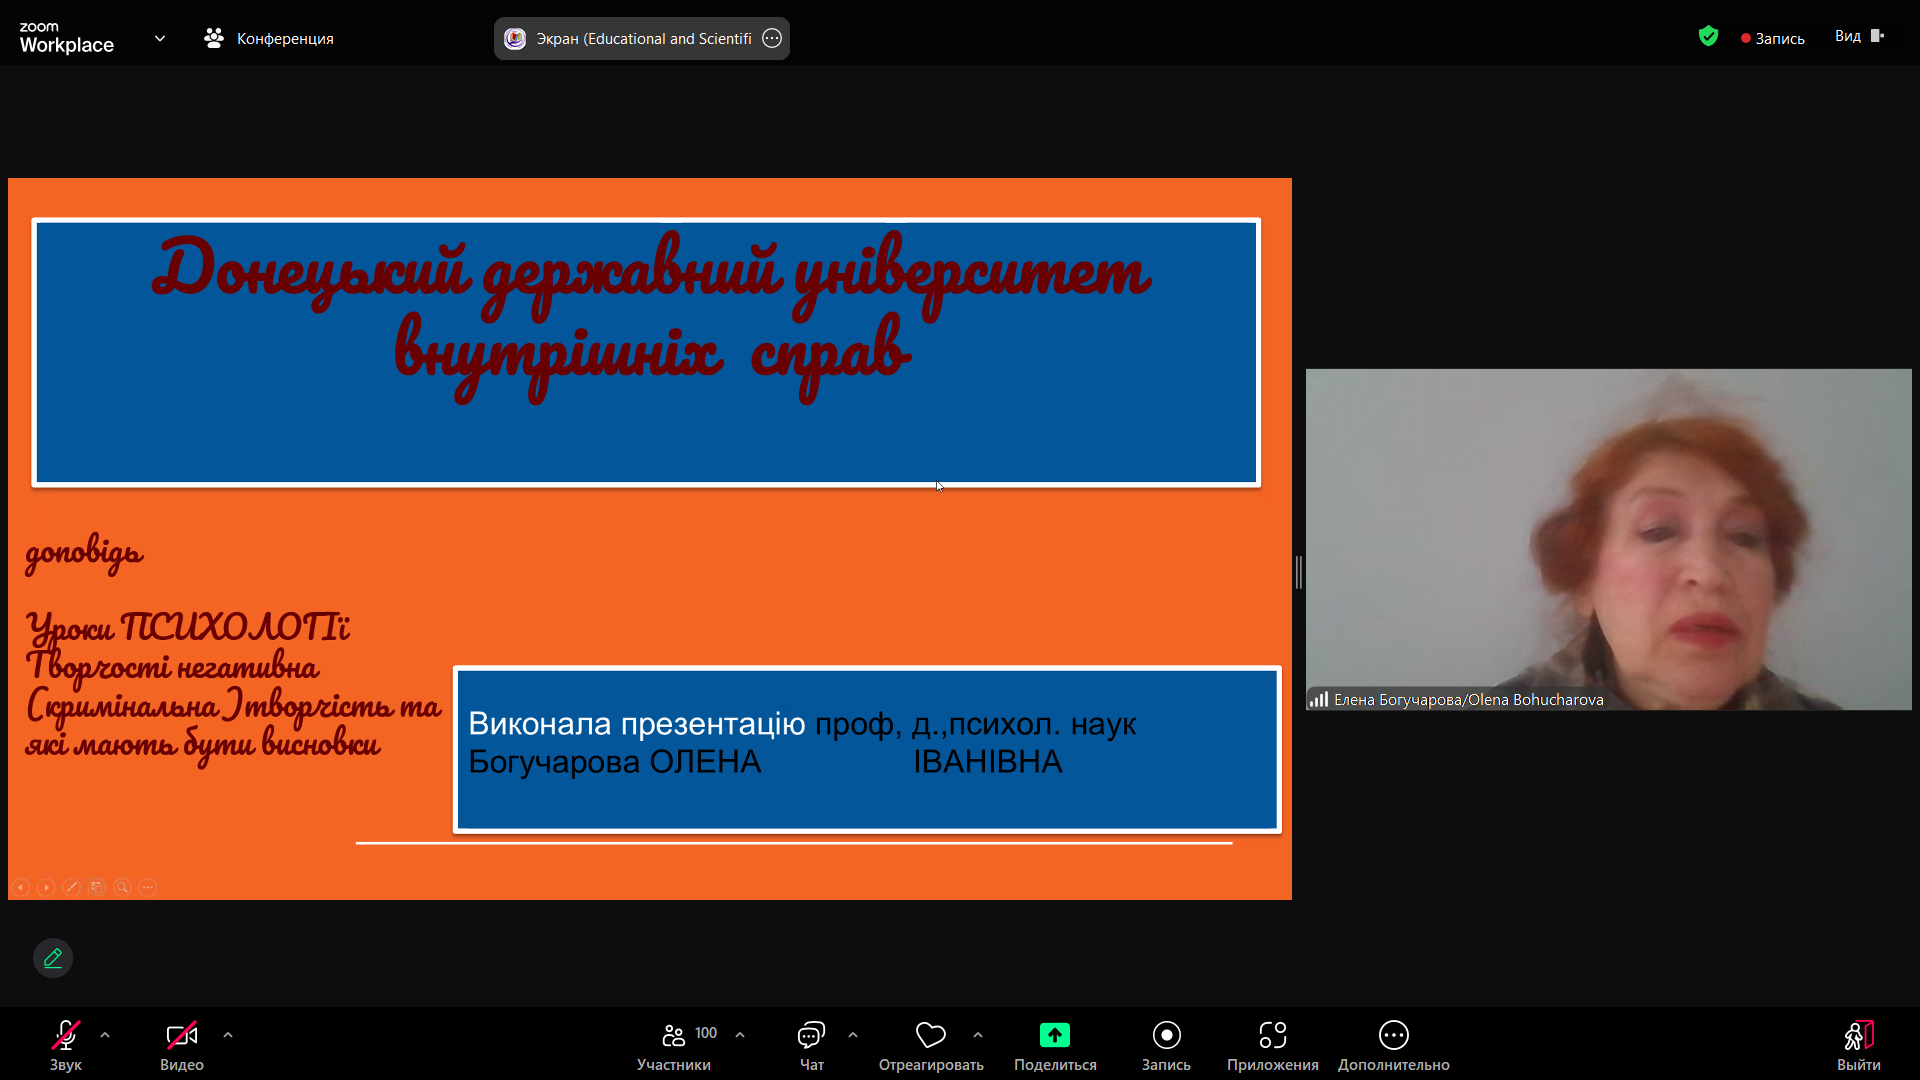Open Отреагировать reactions heart icon
The height and width of the screenshot is (1080, 1920).
pos(930,1035)
